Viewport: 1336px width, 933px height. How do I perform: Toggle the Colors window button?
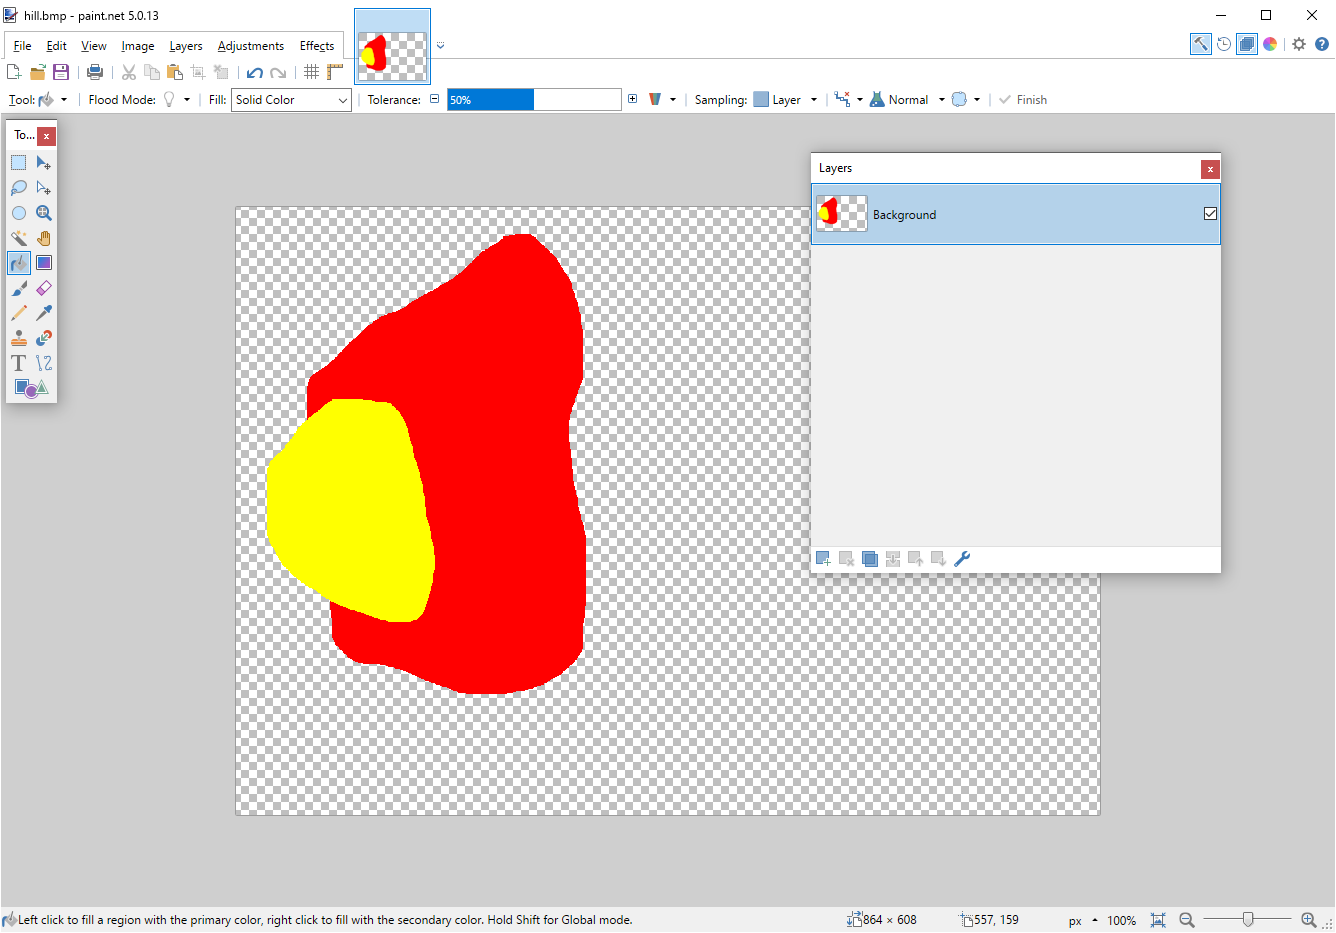click(x=1270, y=44)
